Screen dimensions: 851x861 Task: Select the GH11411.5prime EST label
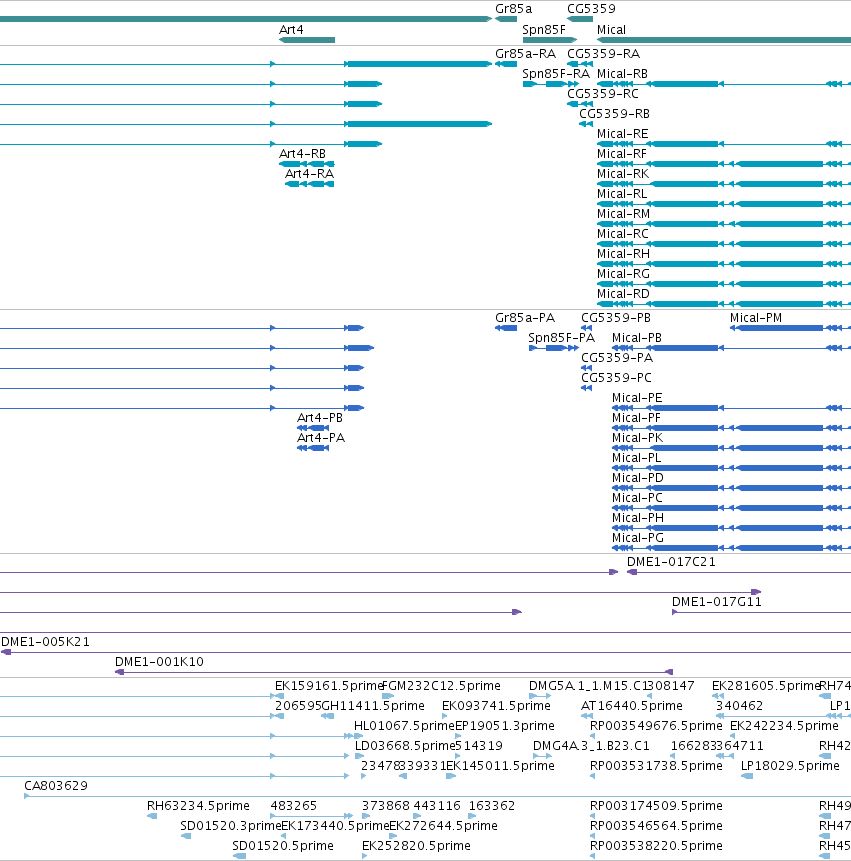[x=373, y=706]
